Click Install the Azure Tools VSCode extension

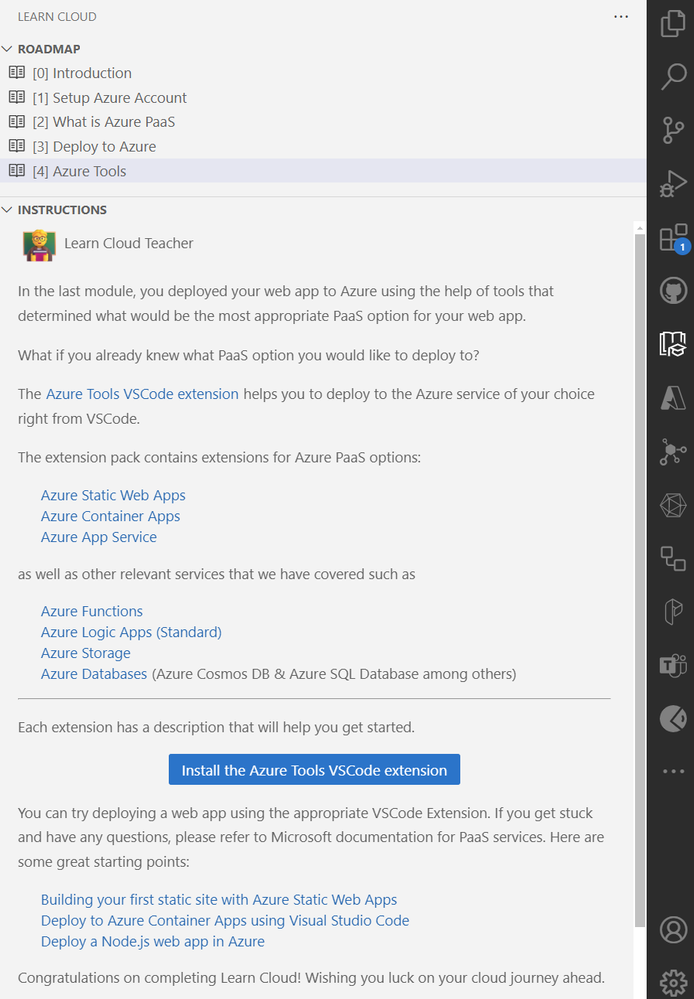coord(314,770)
